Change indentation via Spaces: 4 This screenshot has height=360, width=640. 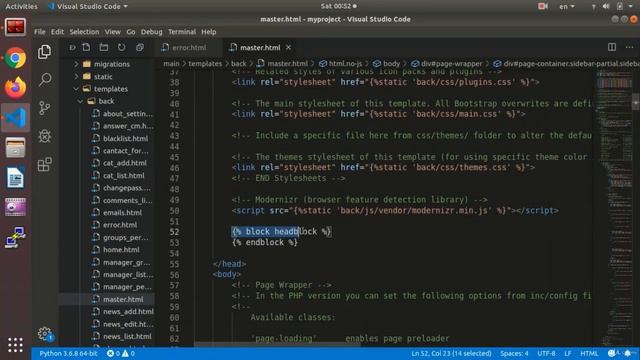[x=514, y=353]
